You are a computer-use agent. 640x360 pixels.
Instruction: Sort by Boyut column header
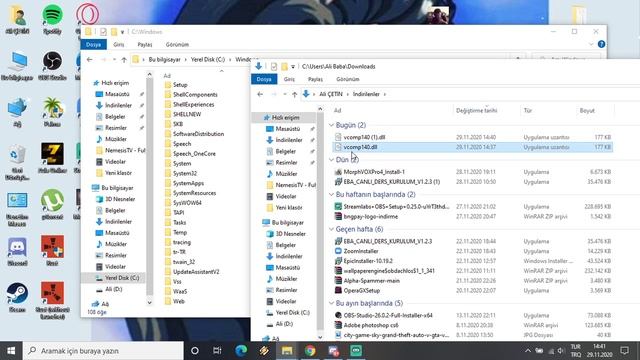click(587, 111)
